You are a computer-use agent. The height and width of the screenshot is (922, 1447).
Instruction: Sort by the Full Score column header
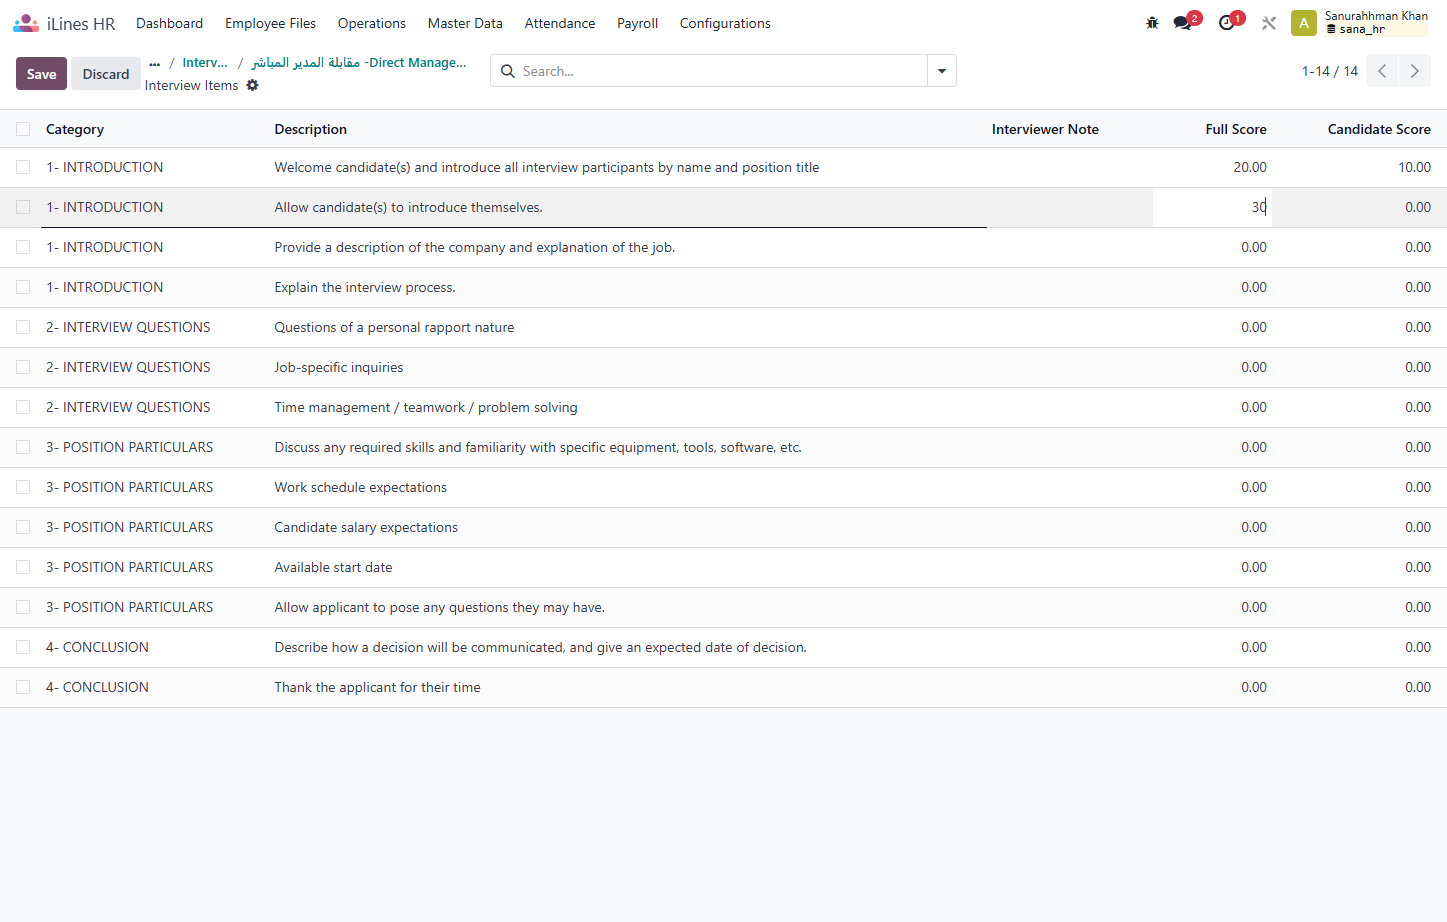coord(1236,129)
